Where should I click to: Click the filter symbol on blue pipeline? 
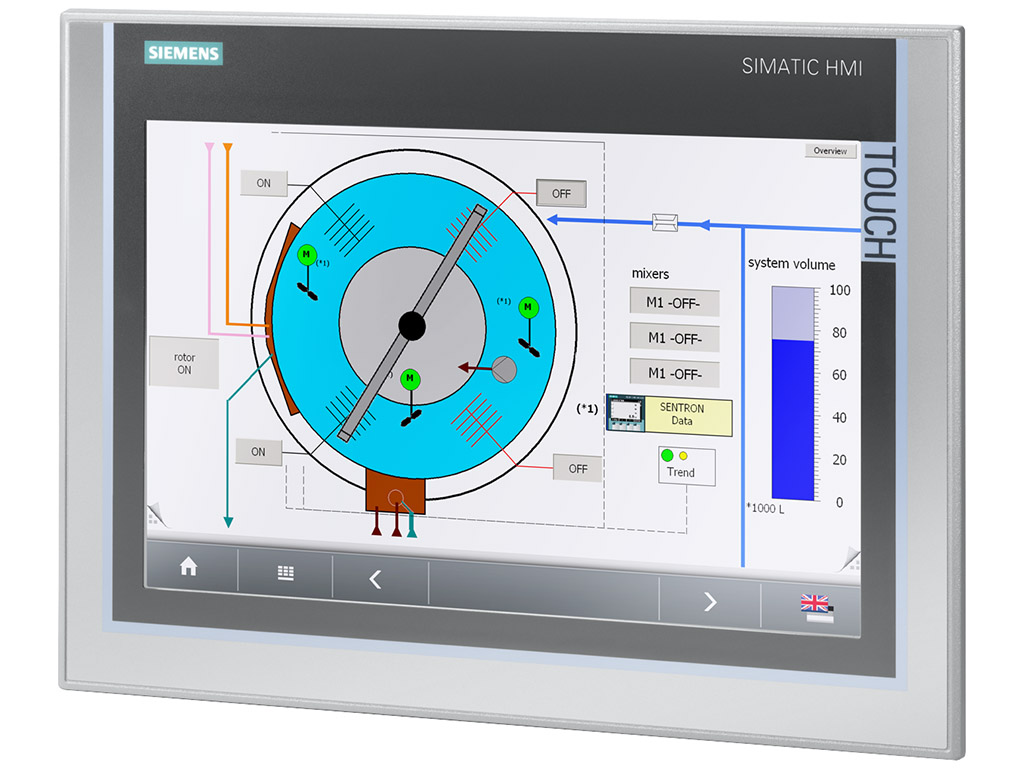pos(665,222)
